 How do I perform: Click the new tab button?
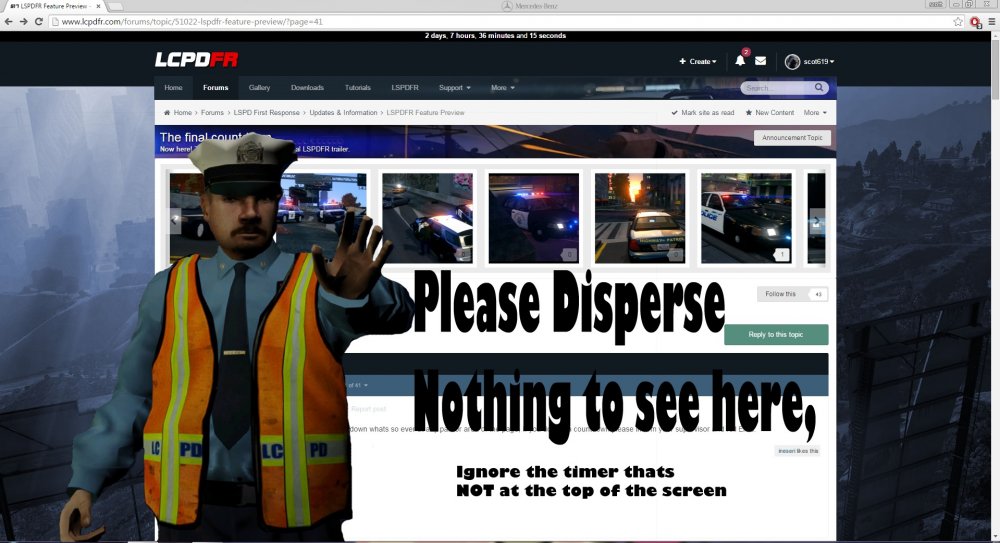coord(115,6)
